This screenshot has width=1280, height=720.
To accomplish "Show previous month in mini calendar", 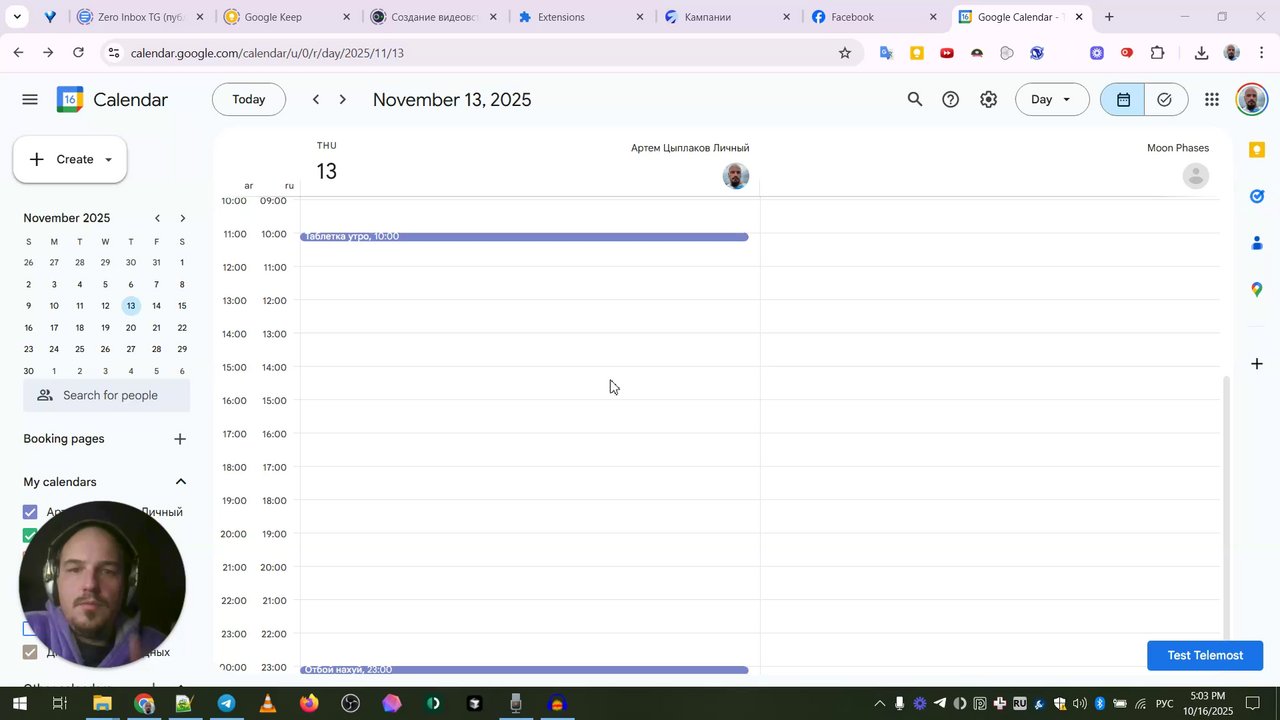I will coord(157,218).
